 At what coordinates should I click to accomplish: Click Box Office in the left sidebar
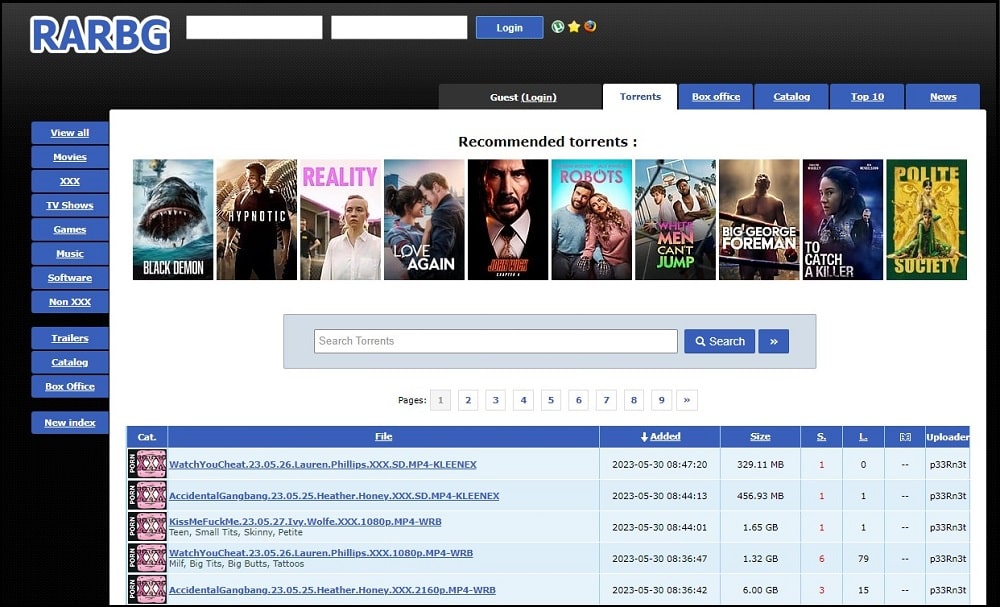(x=70, y=386)
